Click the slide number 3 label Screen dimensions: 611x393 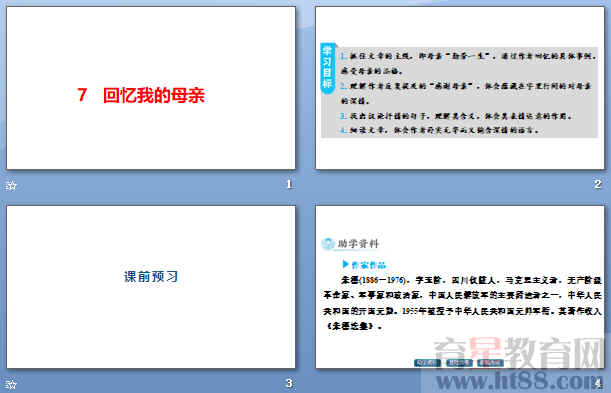[289, 383]
